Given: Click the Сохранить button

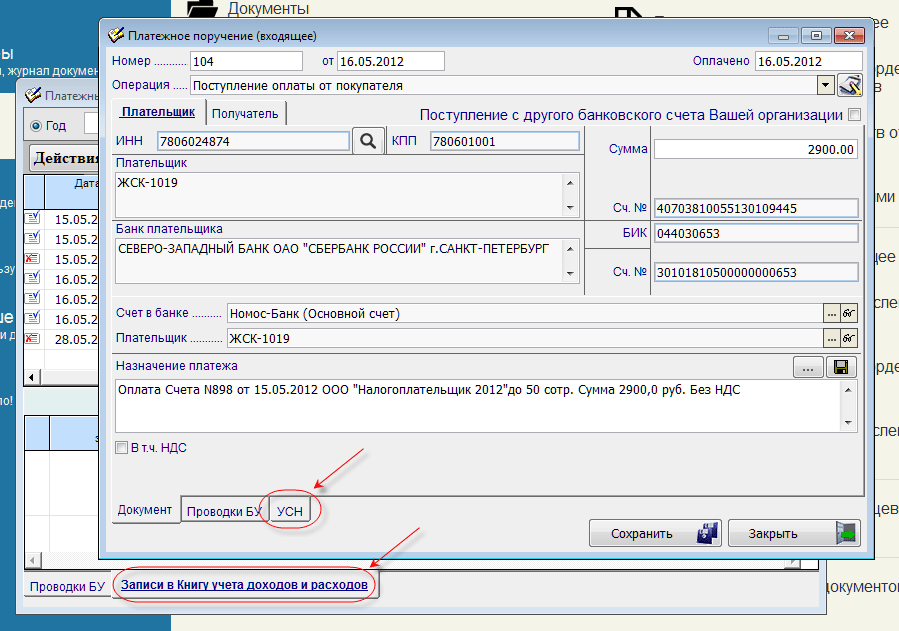Looking at the screenshot, I should coord(656,534).
